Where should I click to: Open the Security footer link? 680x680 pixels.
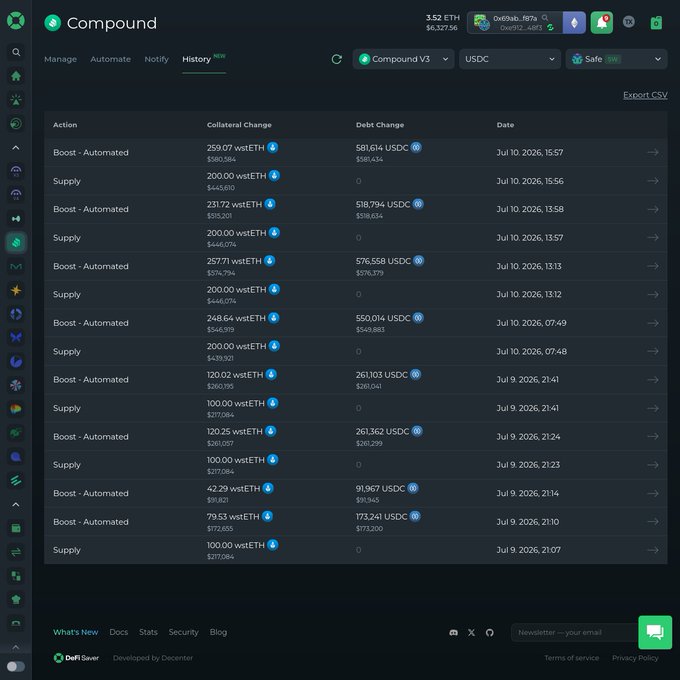coord(183,632)
